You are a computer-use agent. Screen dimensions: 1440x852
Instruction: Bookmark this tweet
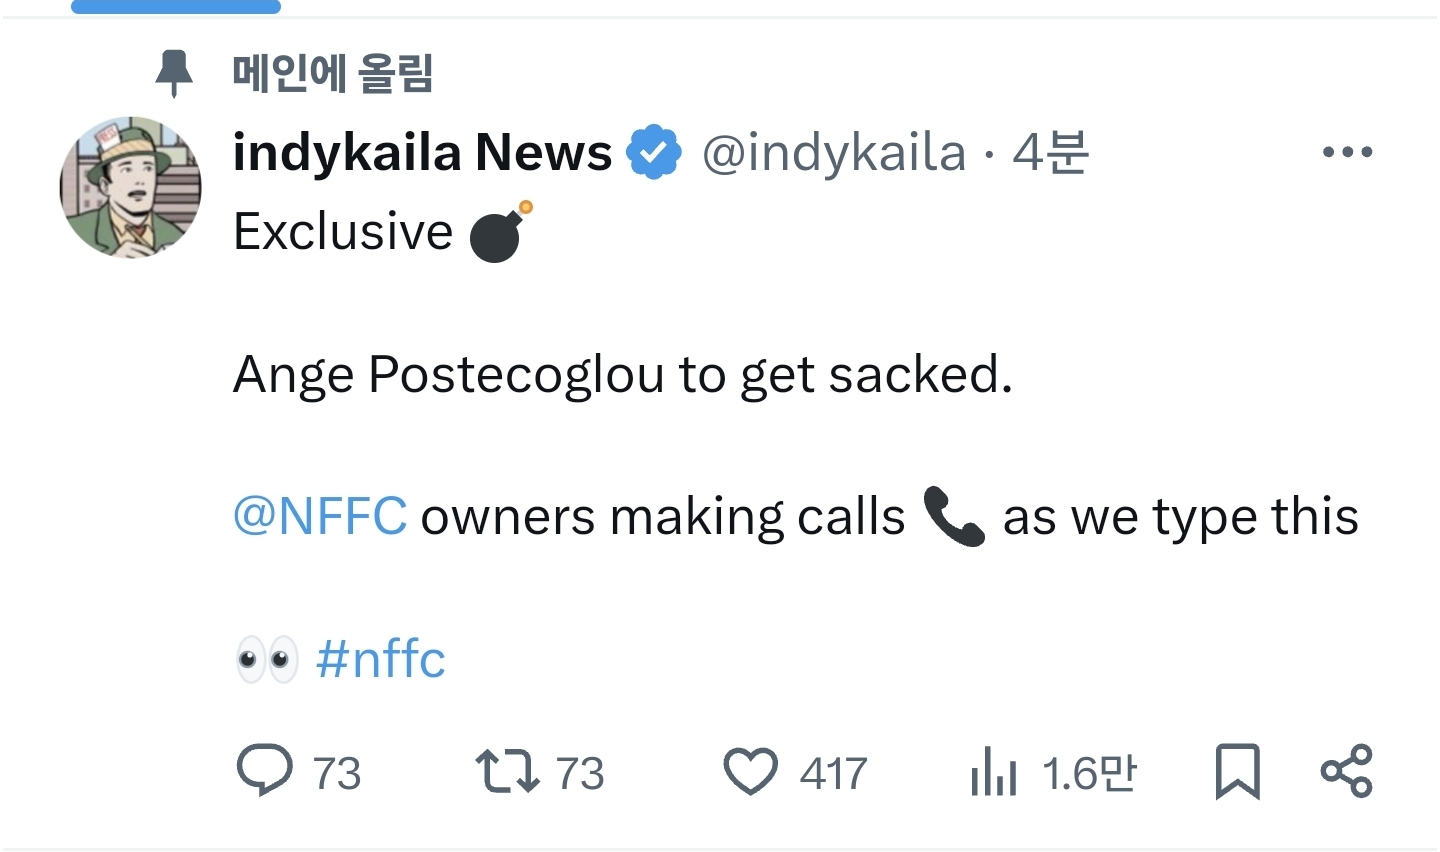tap(1237, 772)
